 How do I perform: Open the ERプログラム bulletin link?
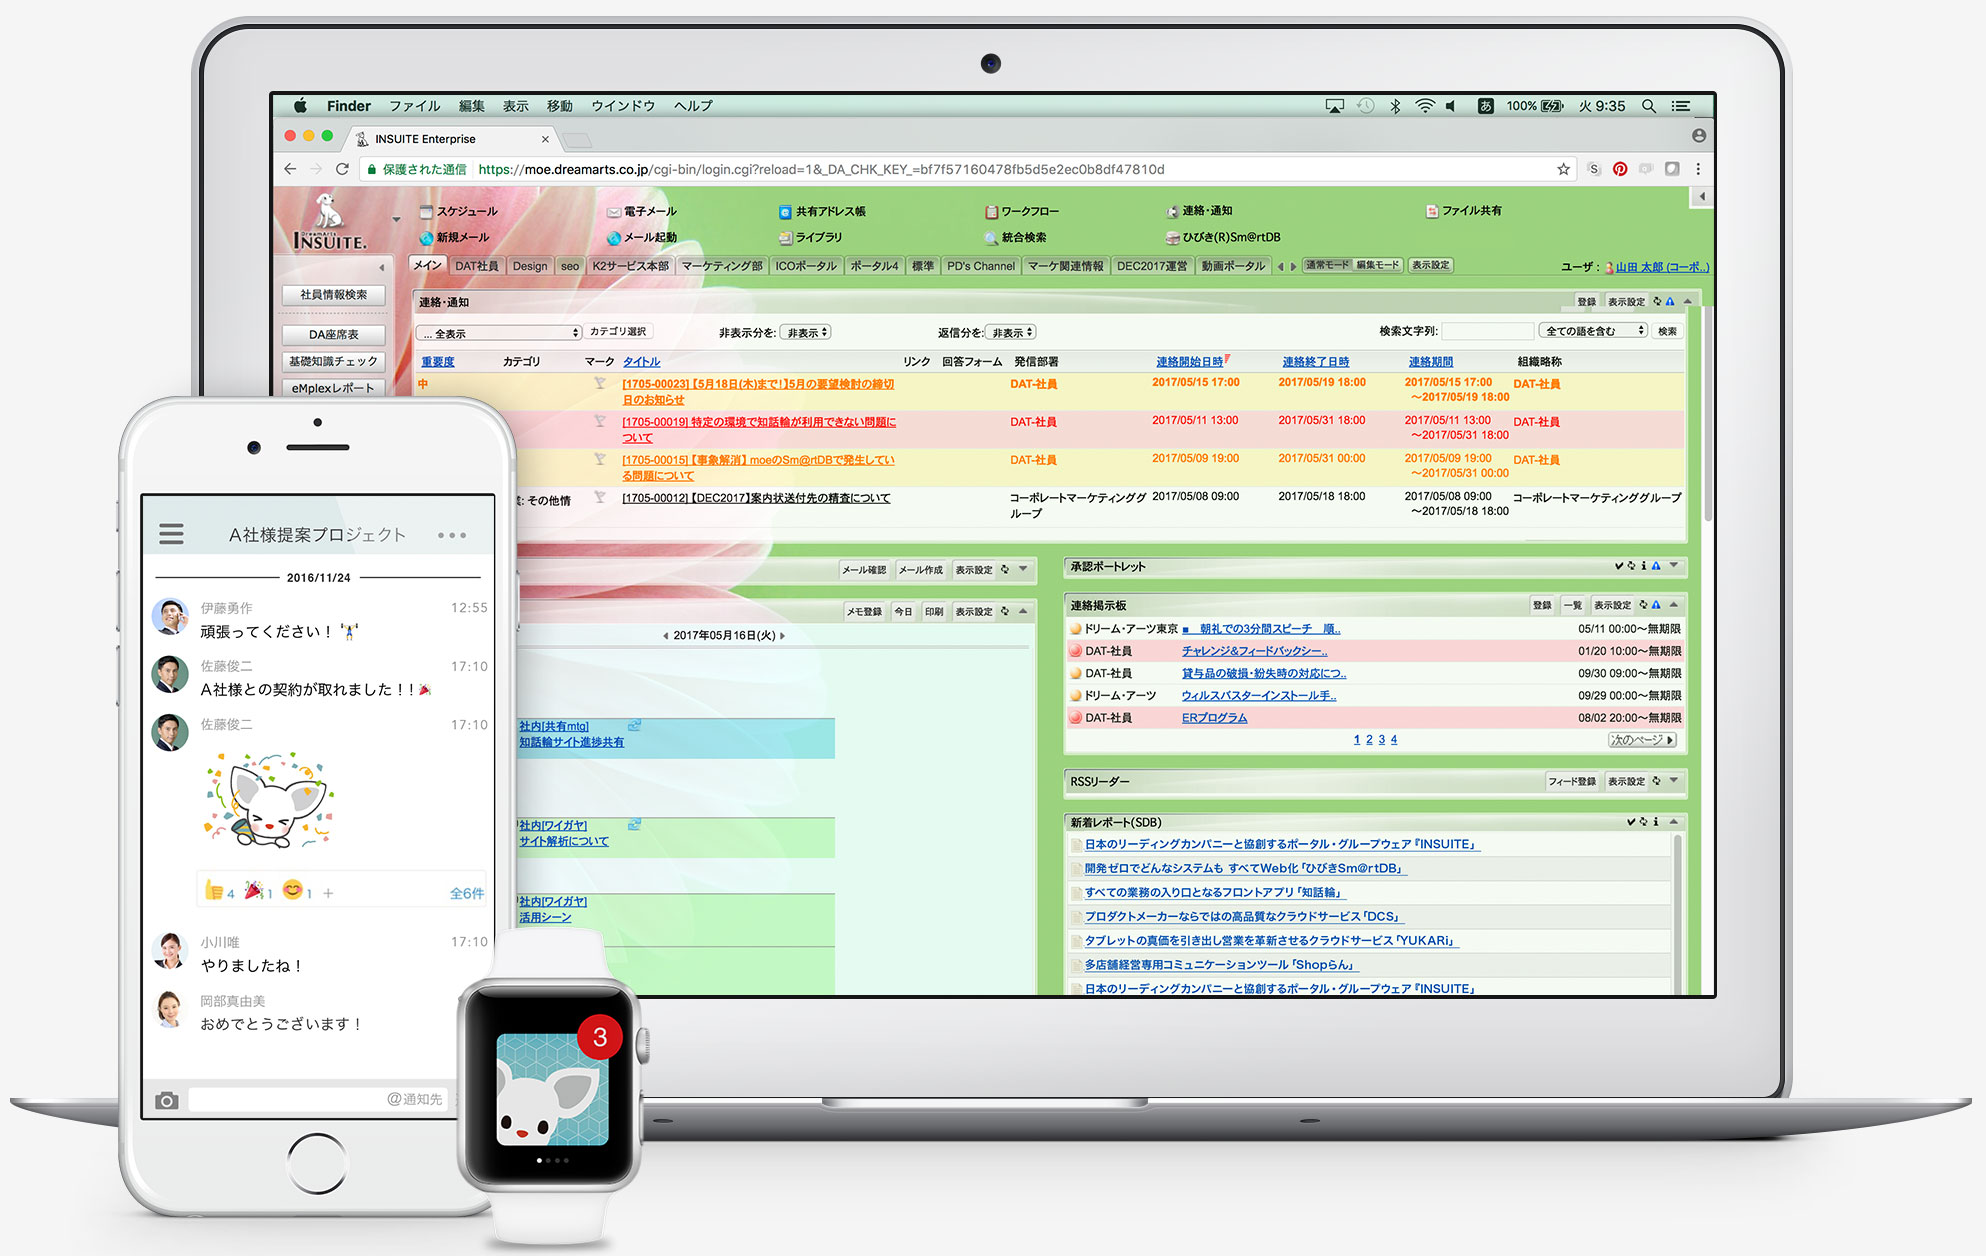1214,718
